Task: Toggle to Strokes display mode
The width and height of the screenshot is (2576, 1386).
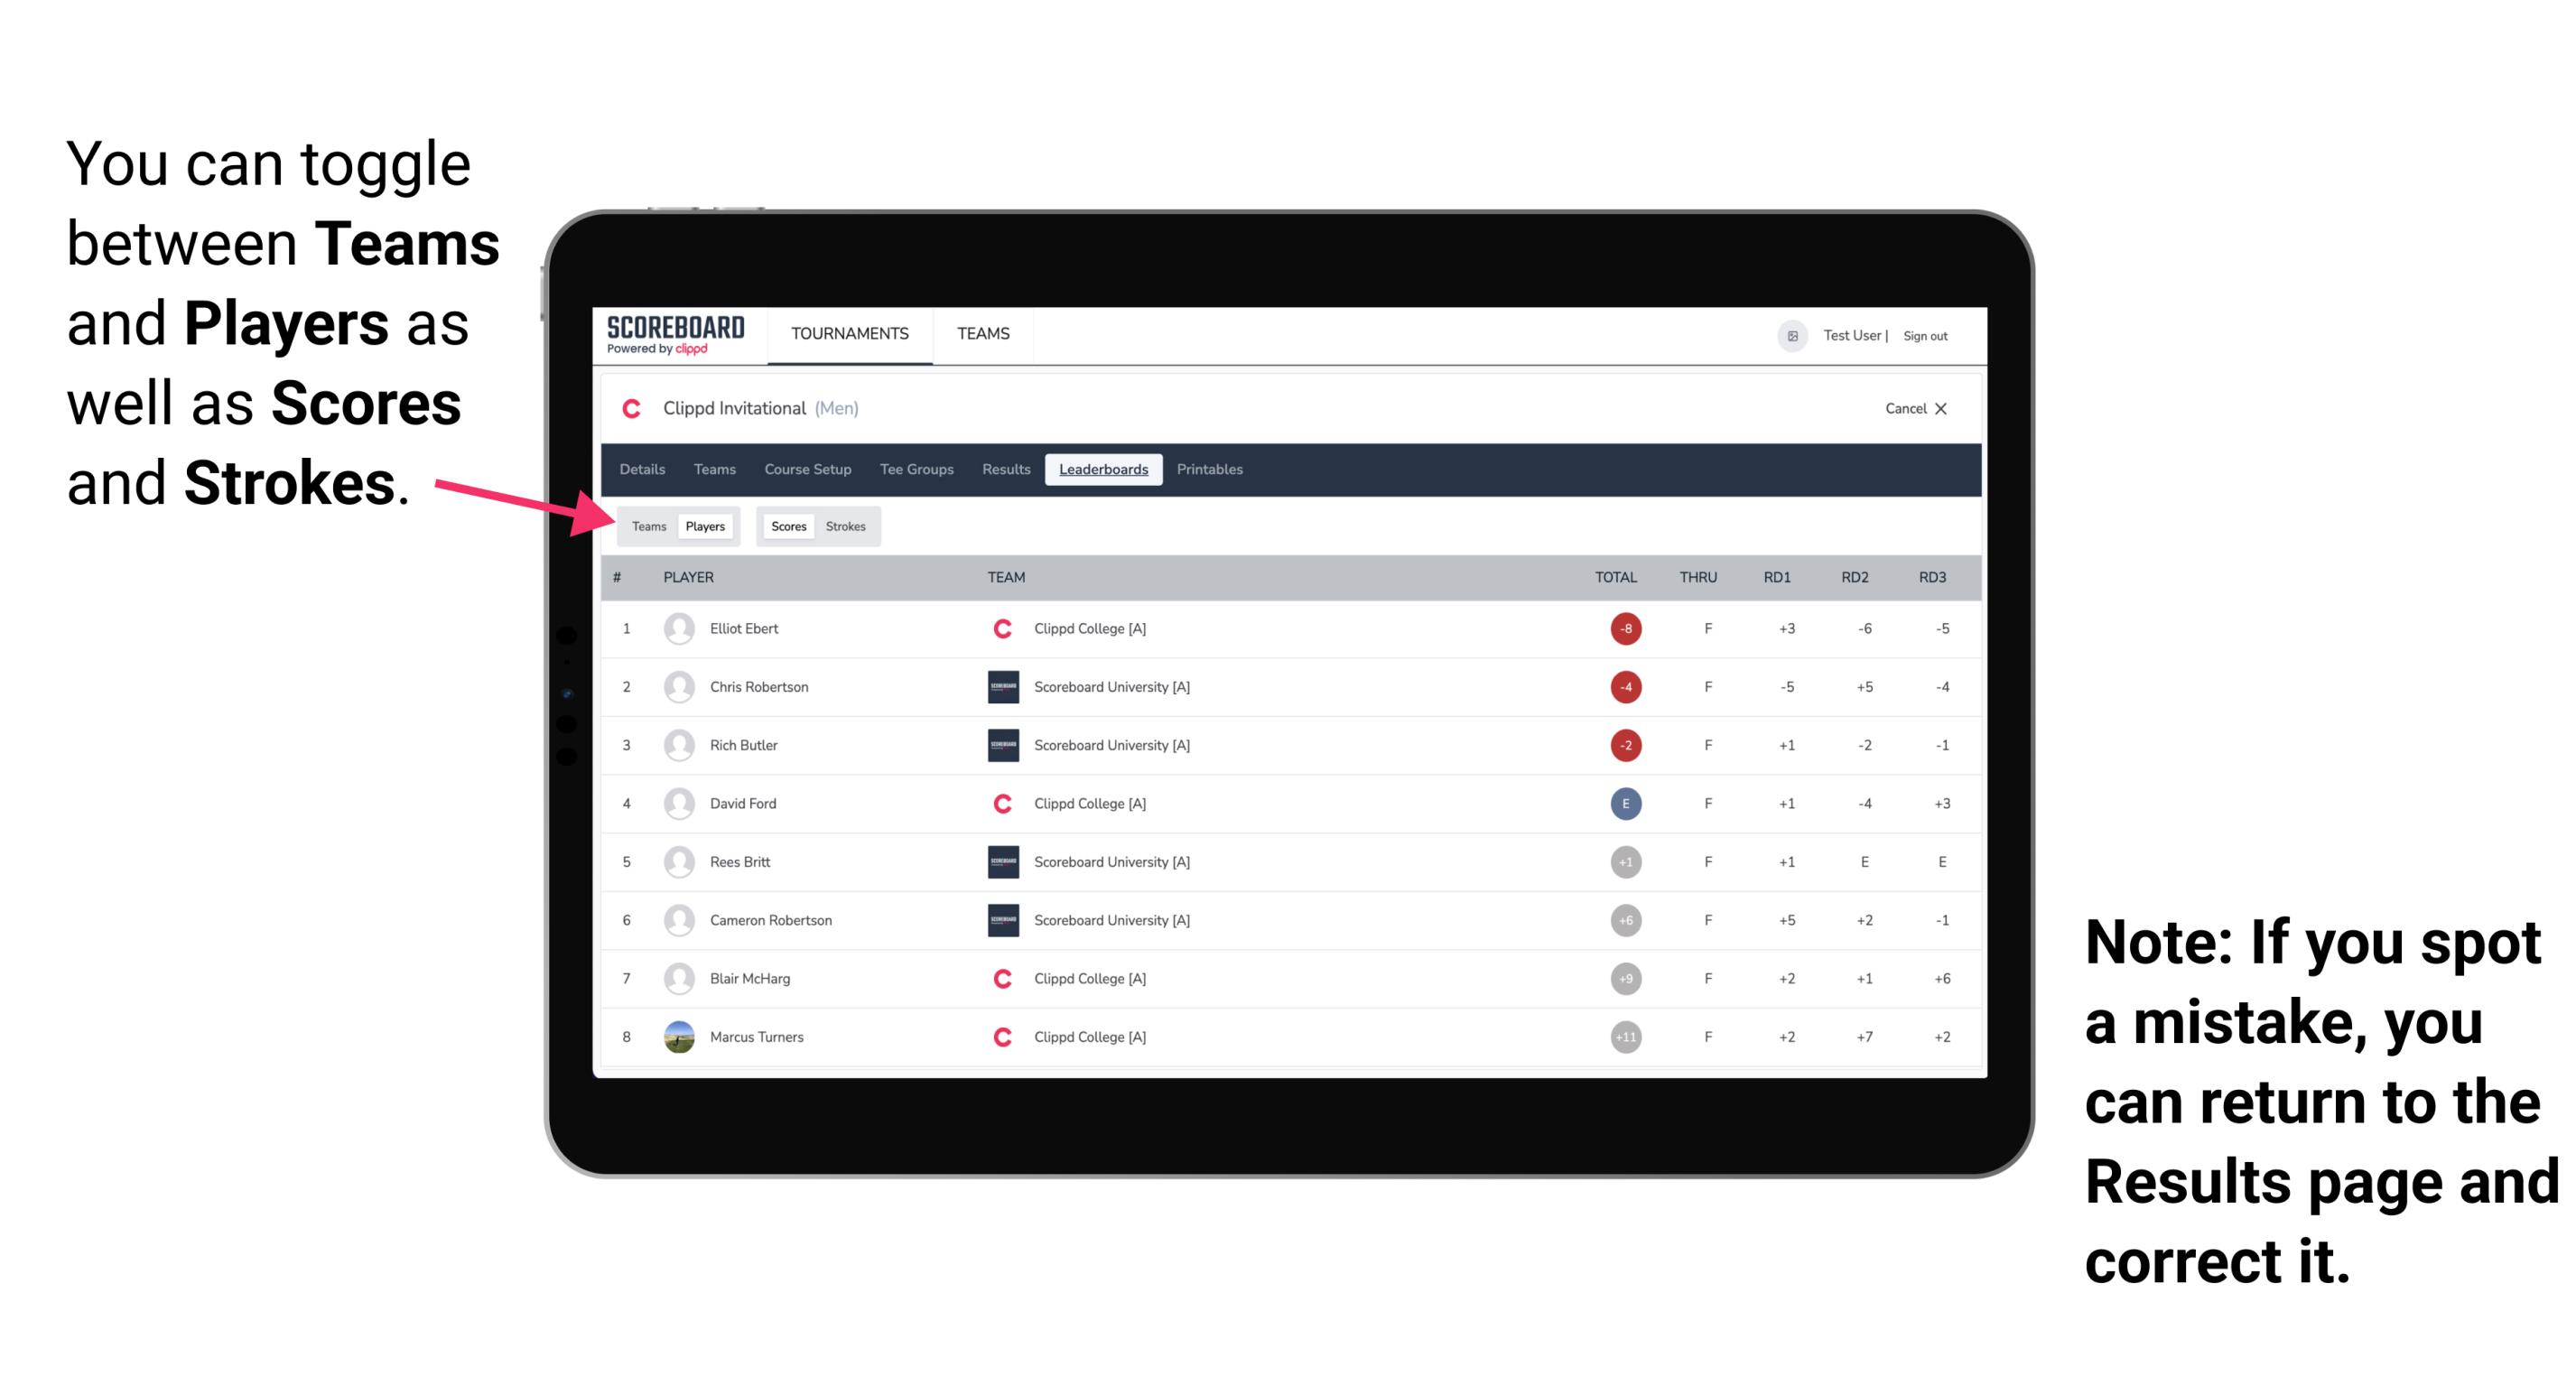Action: click(846, 526)
